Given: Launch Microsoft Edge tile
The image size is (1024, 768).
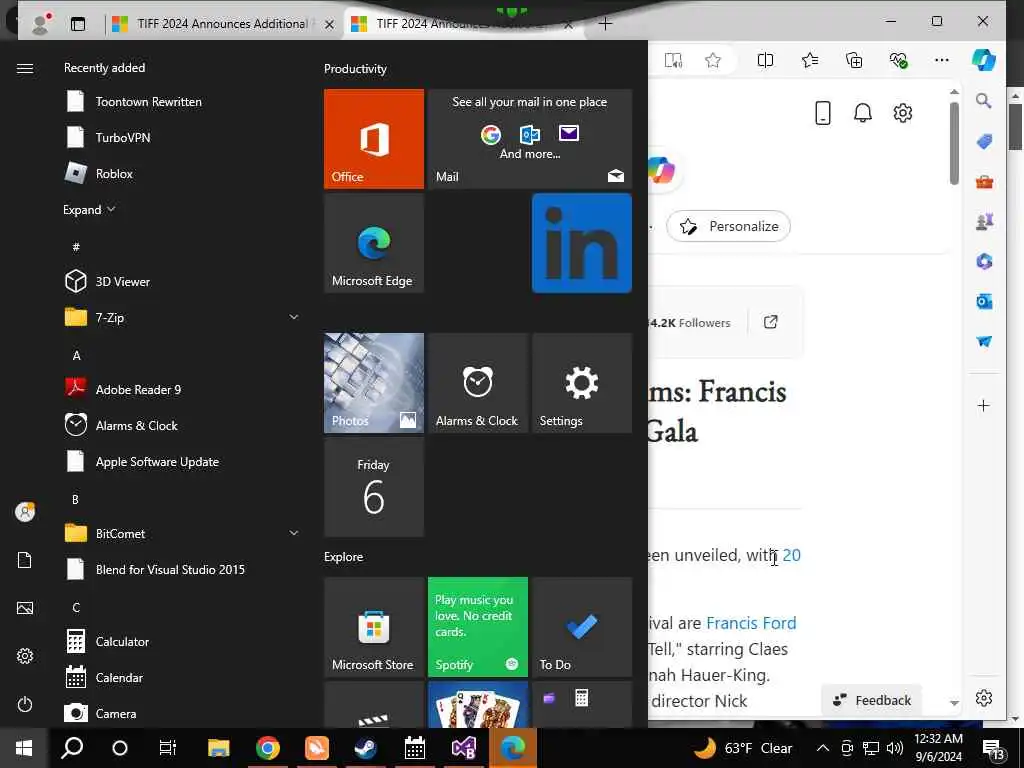Looking at the screenshot, I should pos(374,243).
